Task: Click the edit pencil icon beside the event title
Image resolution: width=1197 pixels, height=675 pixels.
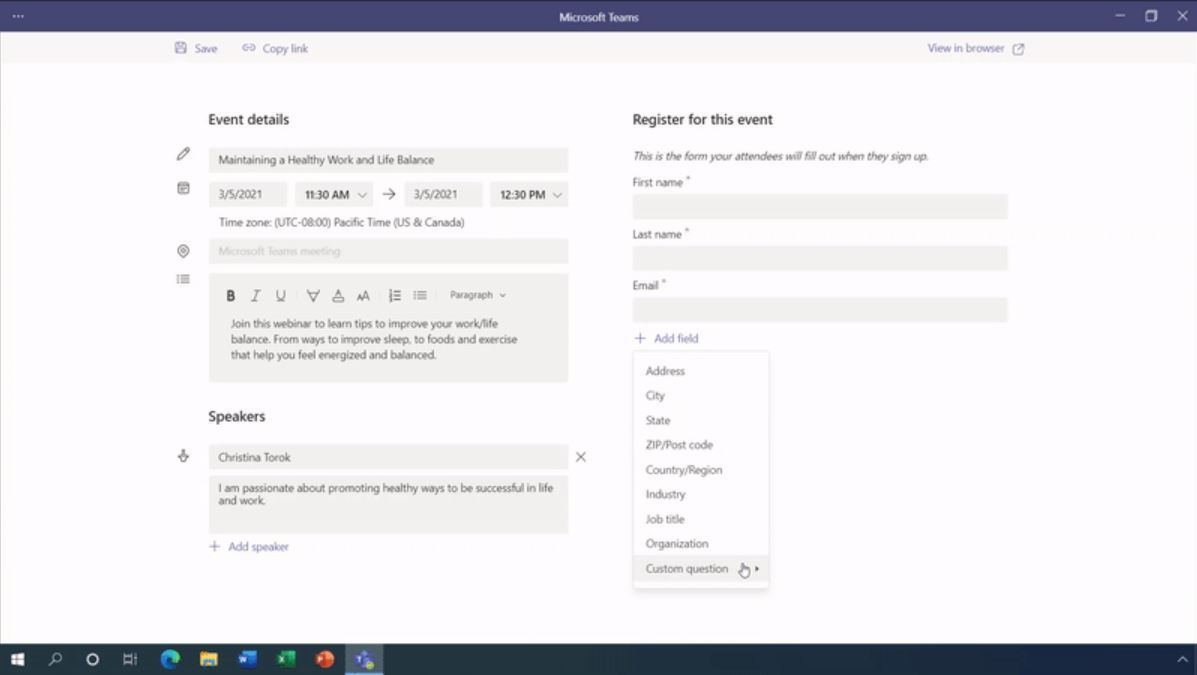Action: [x=183, y=153]
